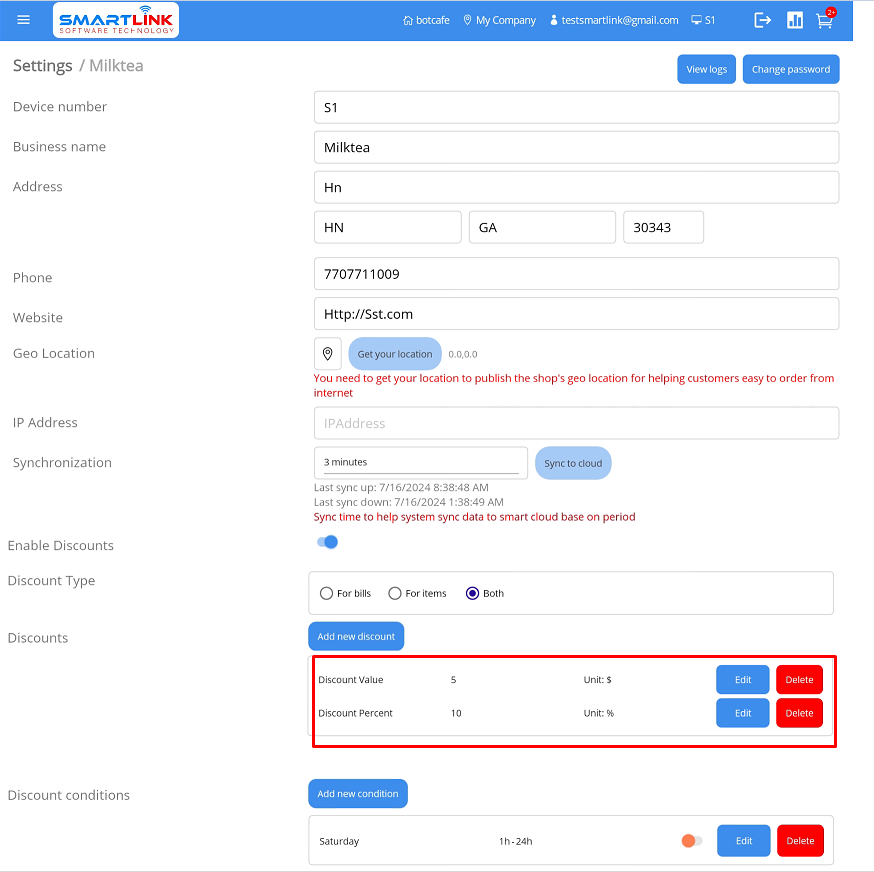The image size is (874, 872).
Task: Click the View logs button
Action: [706, 69]
